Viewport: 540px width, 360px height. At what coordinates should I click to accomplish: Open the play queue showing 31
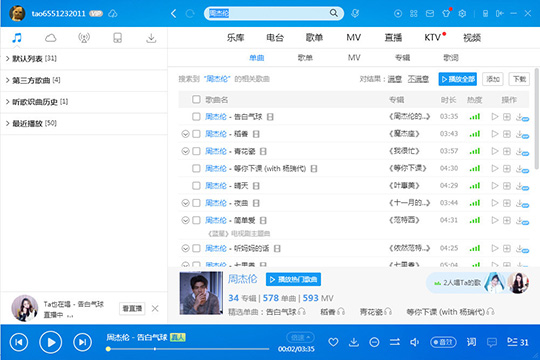pos(517,342)
